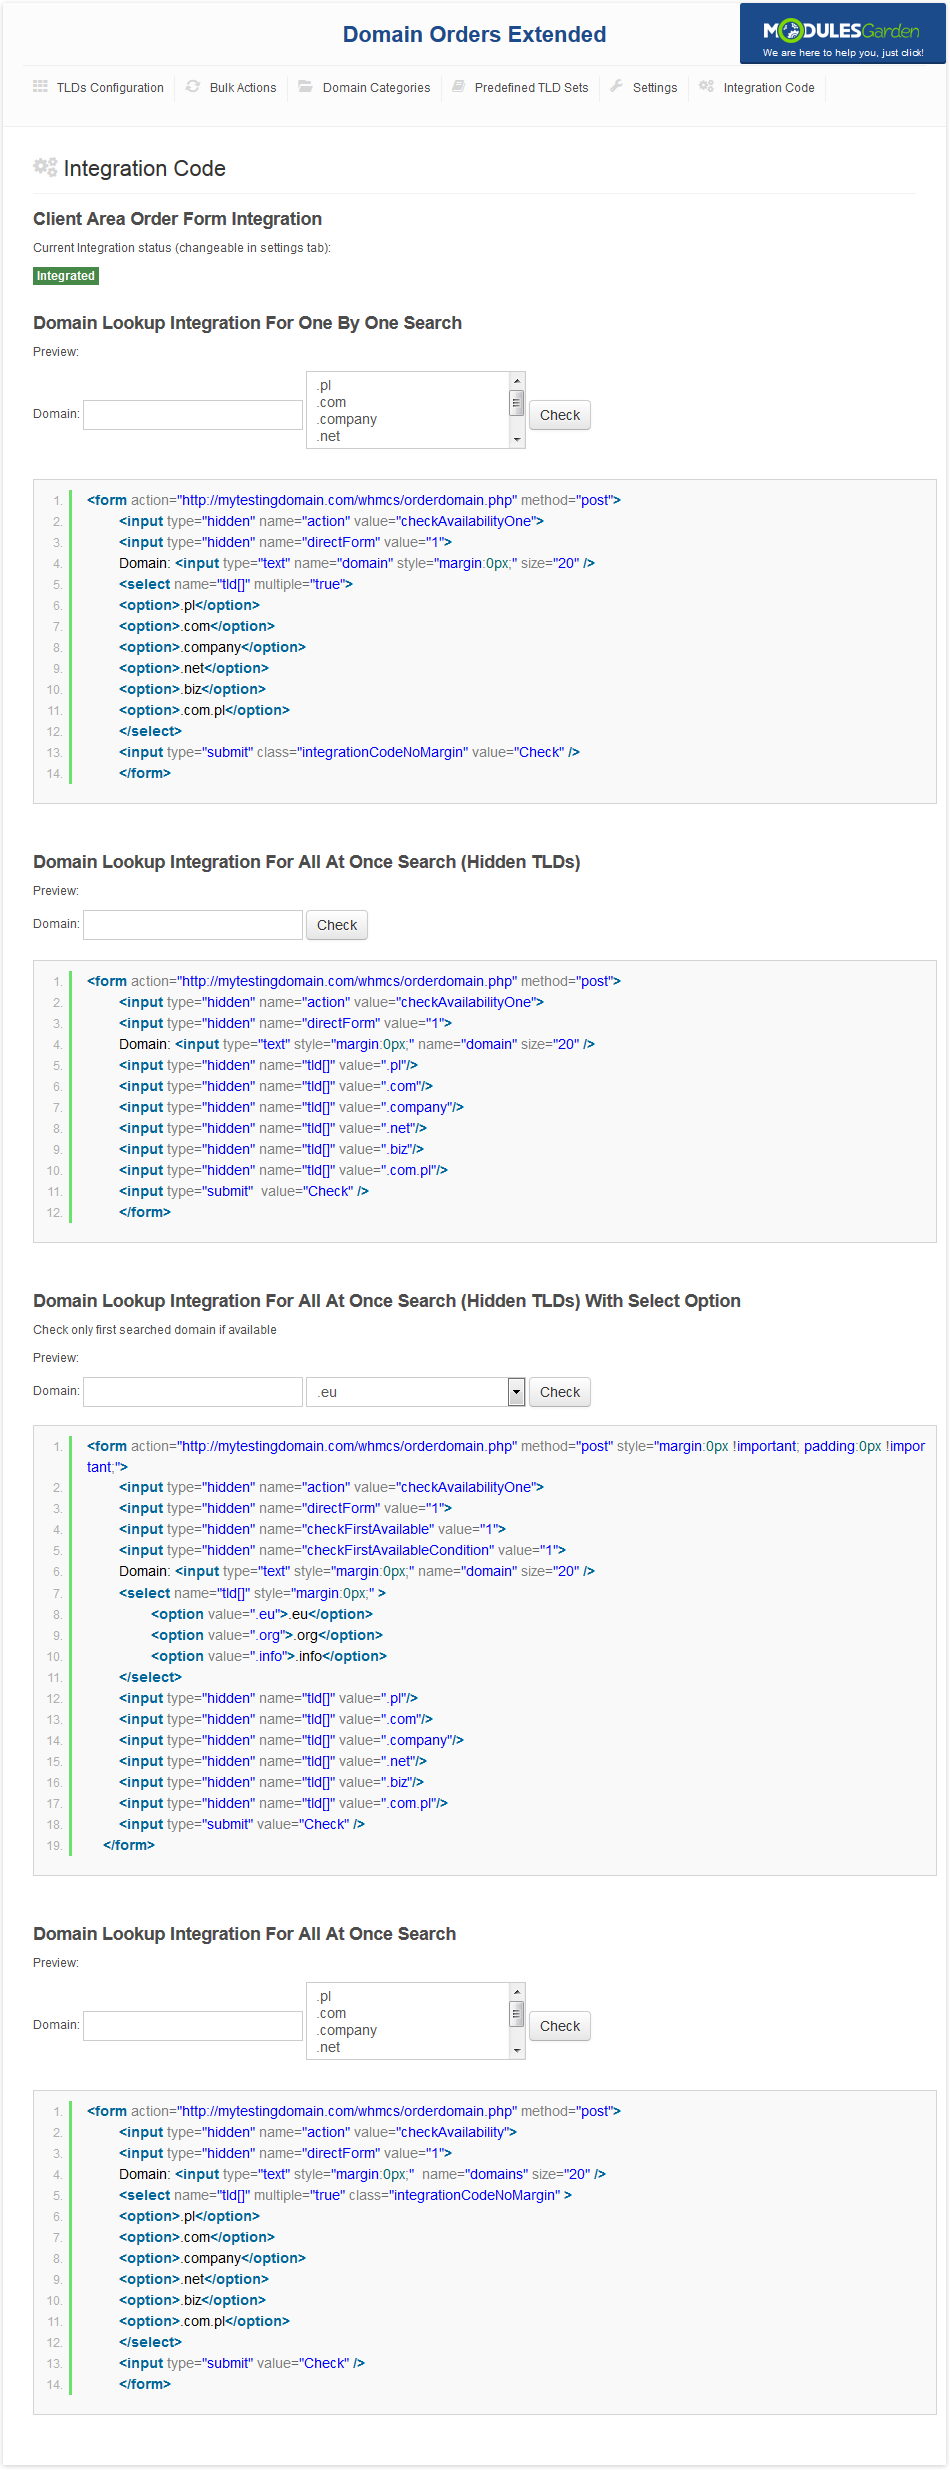The image size is (950, 2470).
Task: Select .com in the bottom All At Once TLD list
Action: point(332,2013)
